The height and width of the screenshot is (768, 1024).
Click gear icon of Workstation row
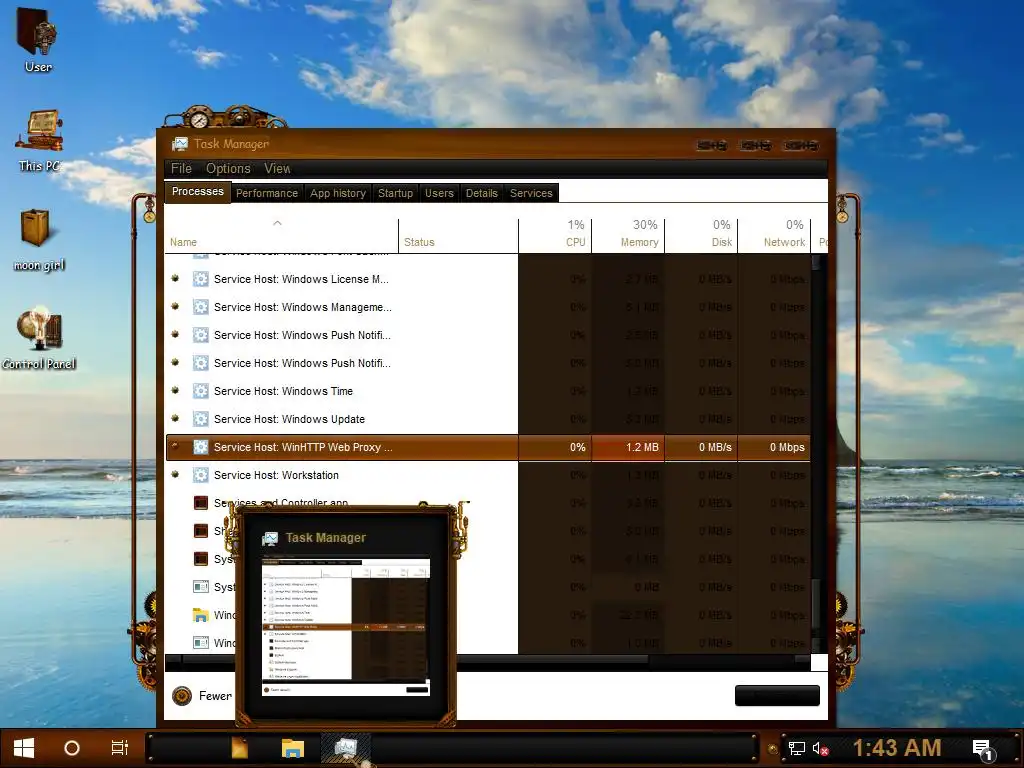coord(200,475)
